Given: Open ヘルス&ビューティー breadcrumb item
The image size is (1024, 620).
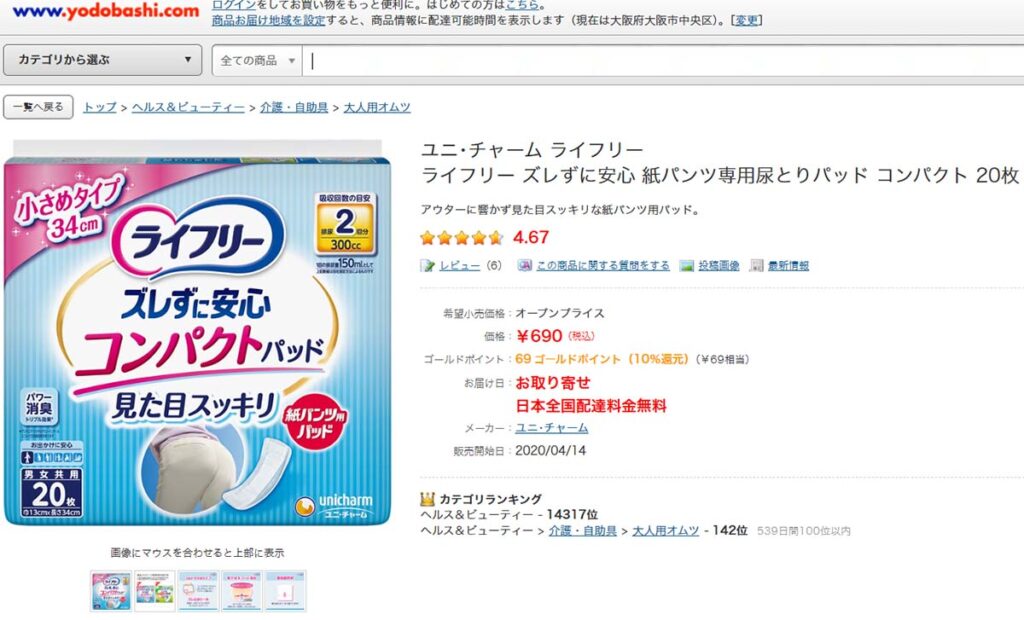Looking at the screenshot, I should pos(188,107).
